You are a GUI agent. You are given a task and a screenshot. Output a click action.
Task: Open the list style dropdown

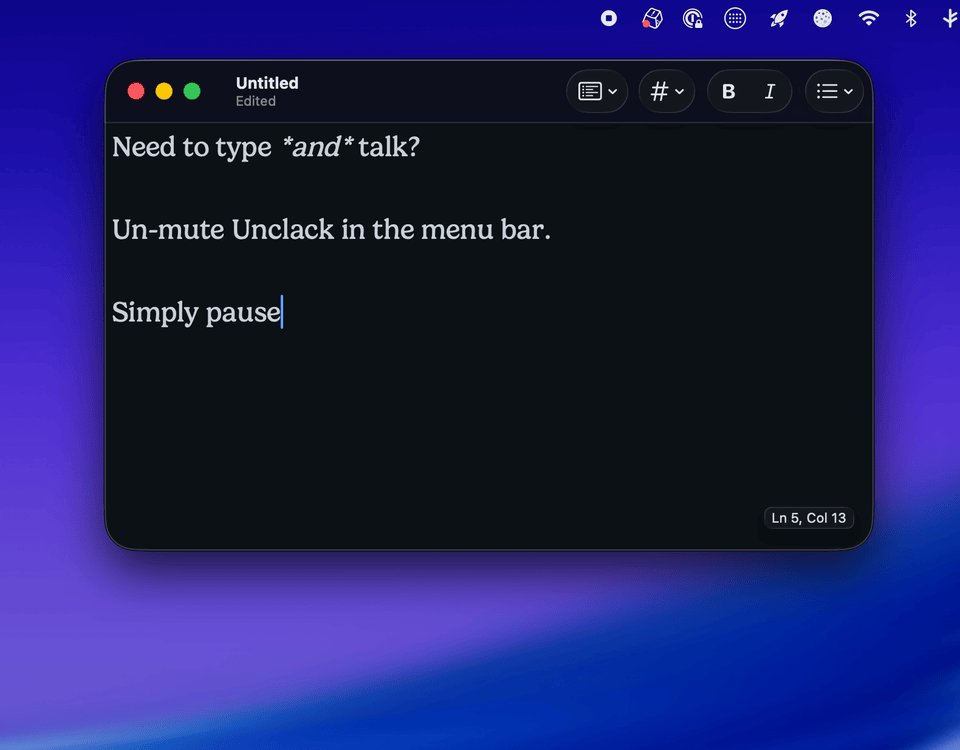click(834, 92)
